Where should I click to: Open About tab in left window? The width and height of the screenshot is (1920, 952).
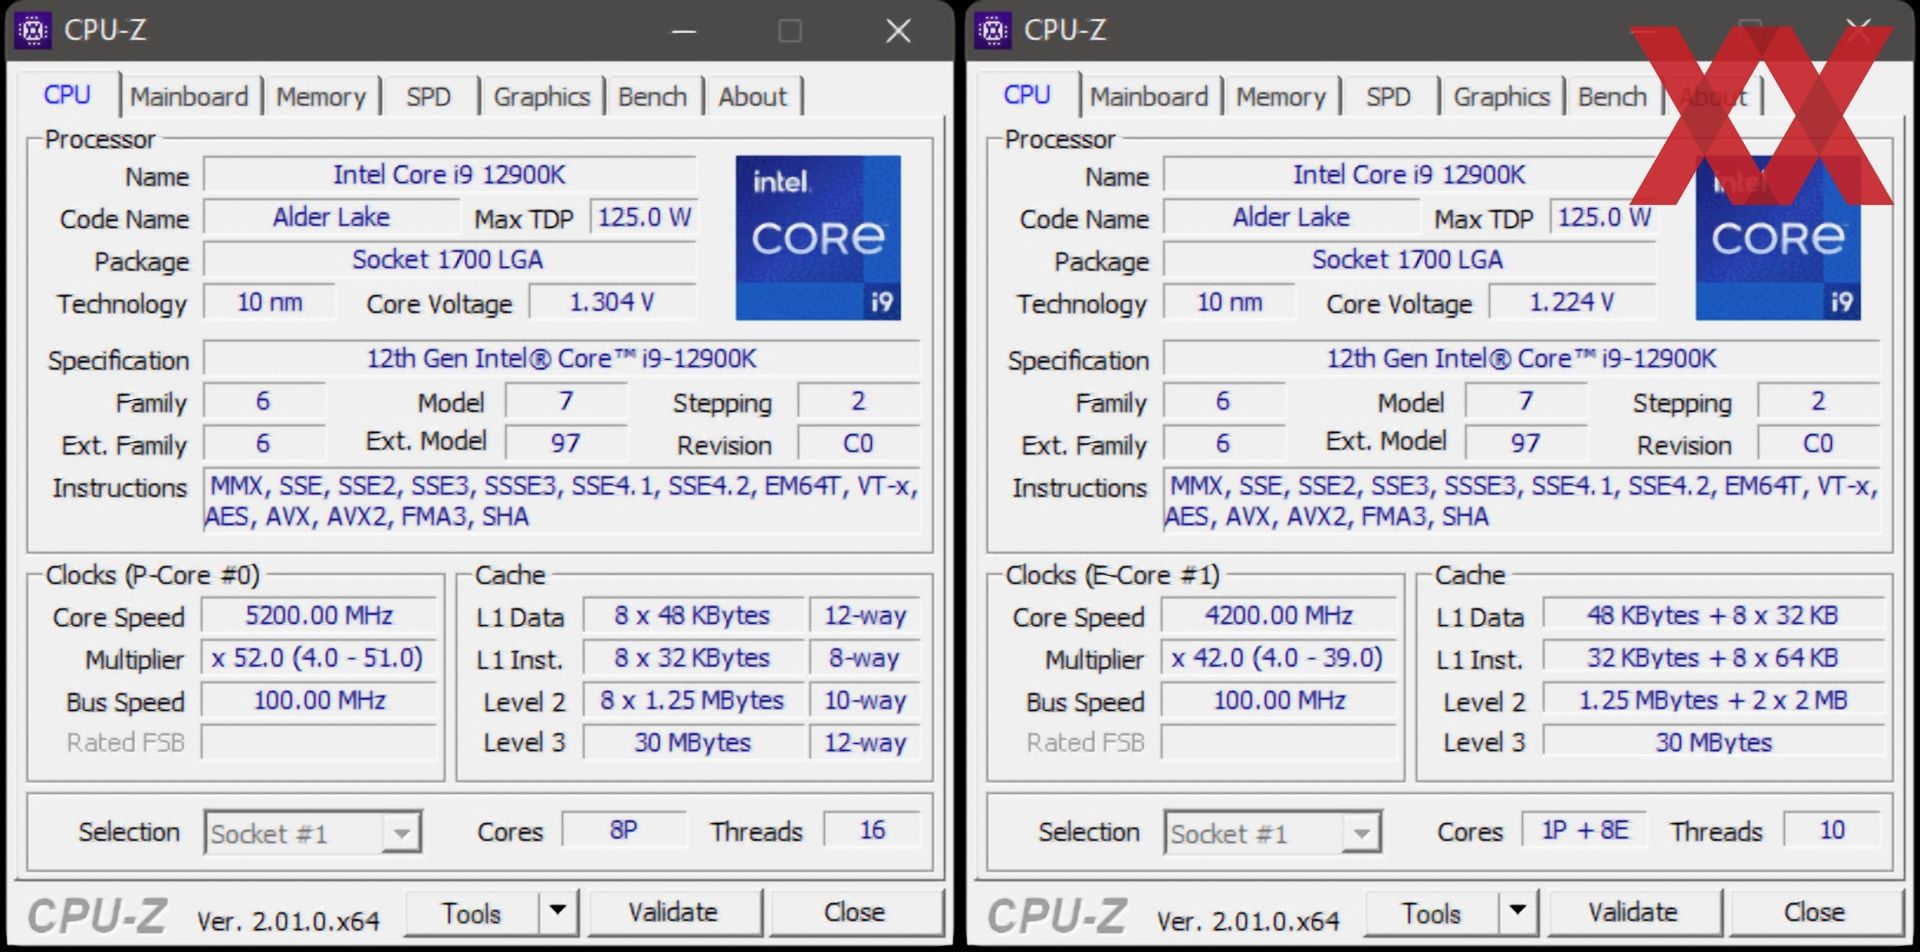coord(753,97)
